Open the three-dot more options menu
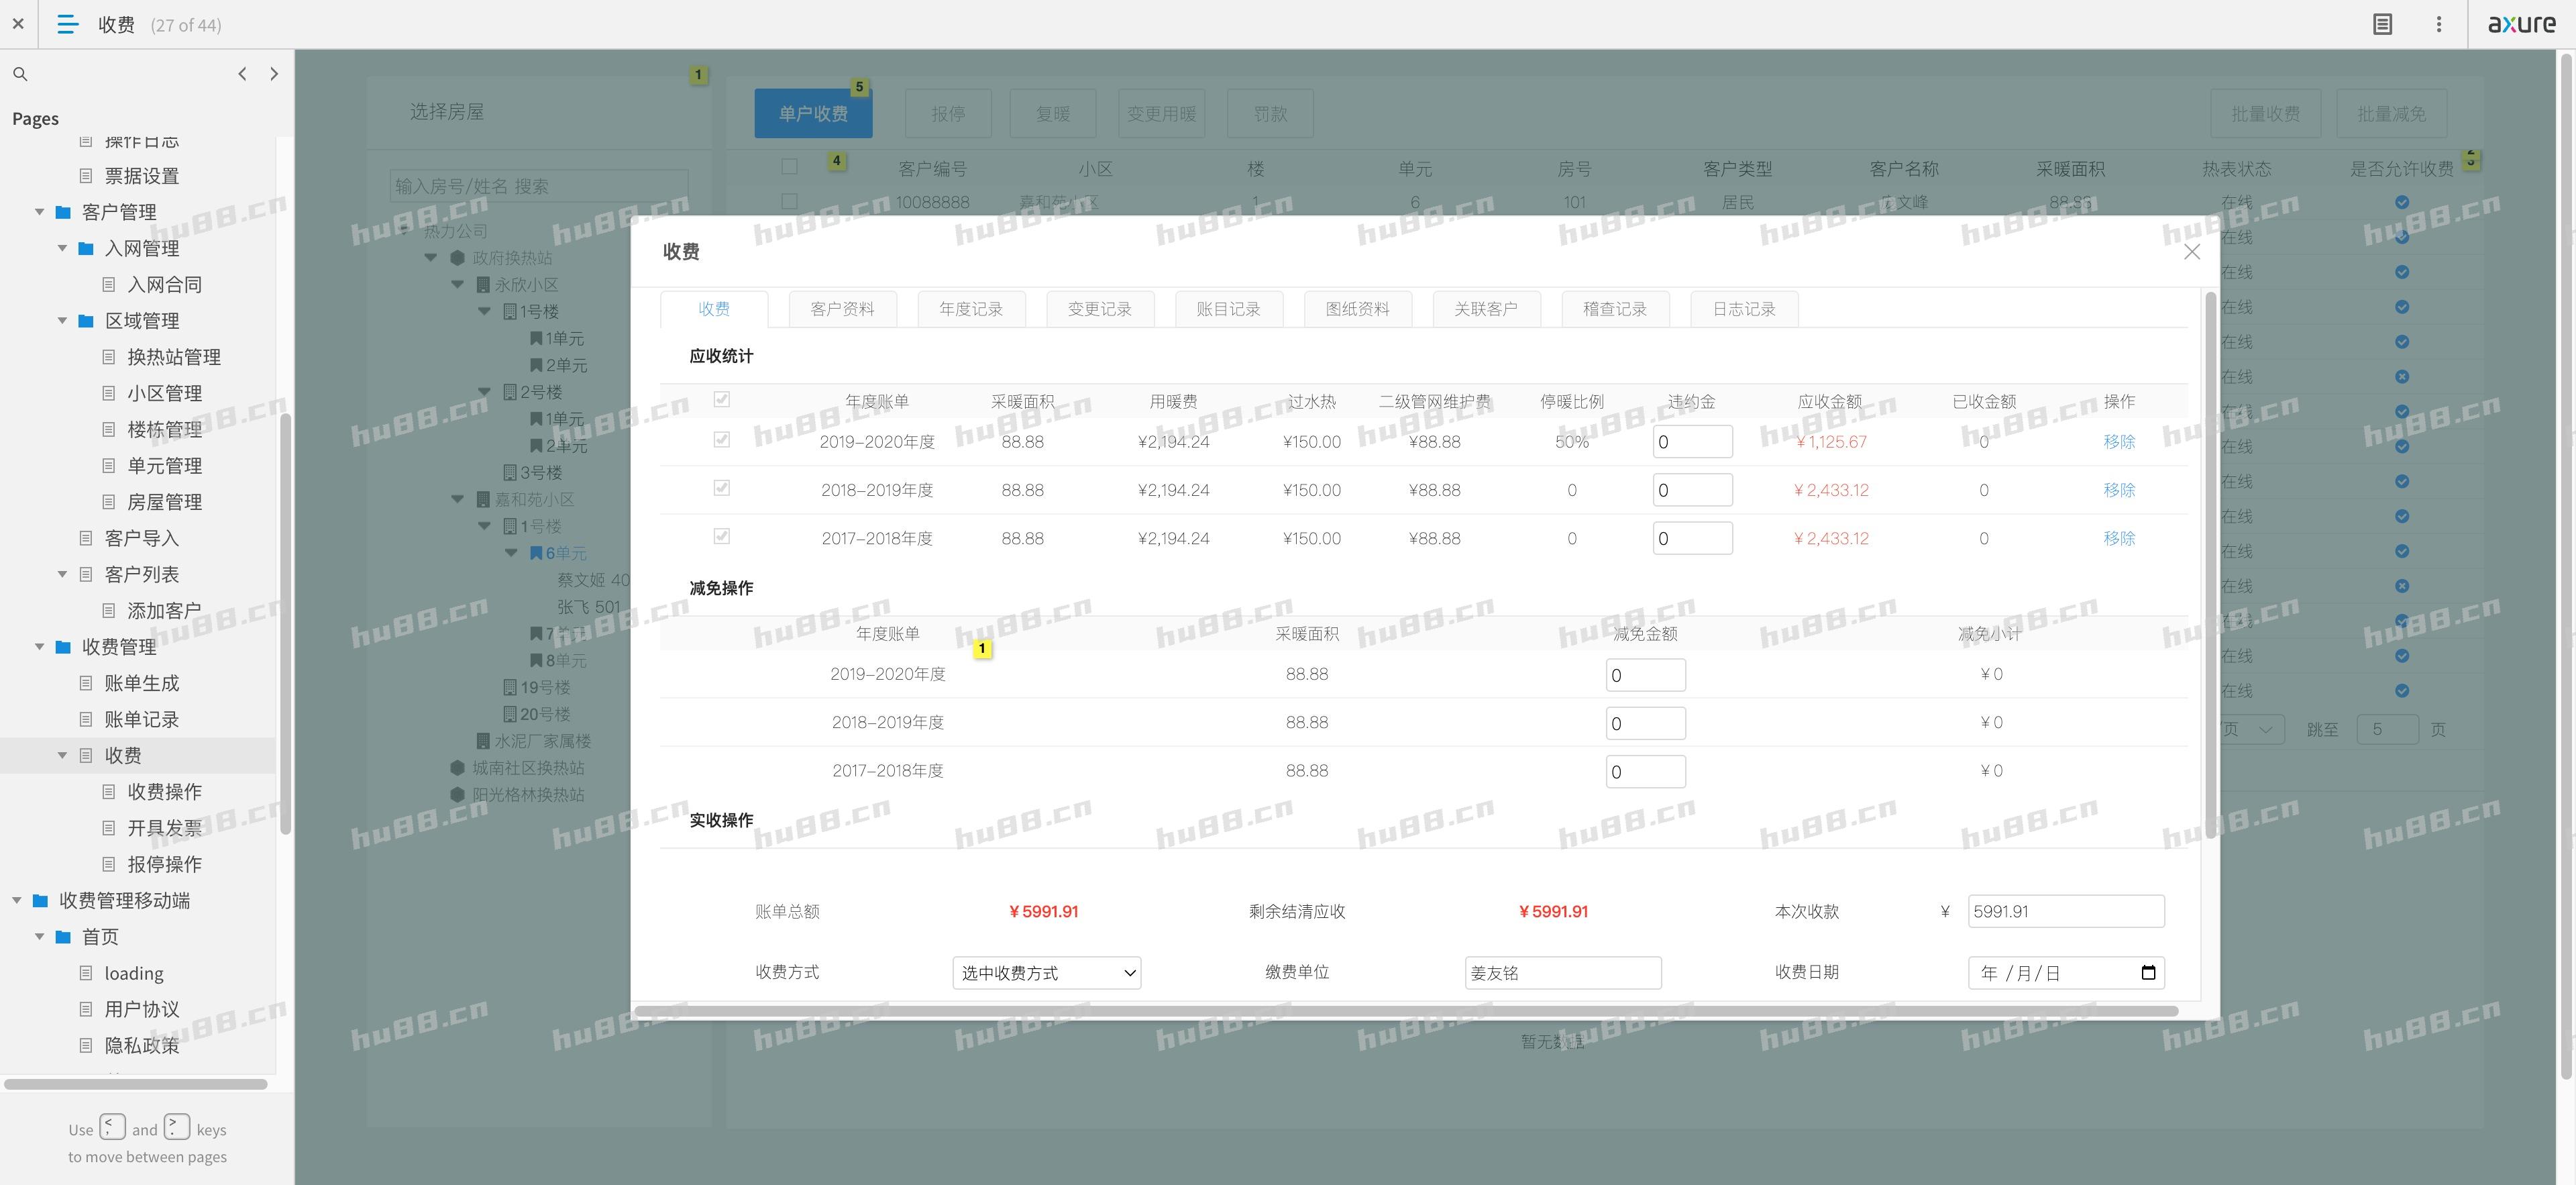Viewport: 2576px width, 1185px height. click(x=2438, y=24)
